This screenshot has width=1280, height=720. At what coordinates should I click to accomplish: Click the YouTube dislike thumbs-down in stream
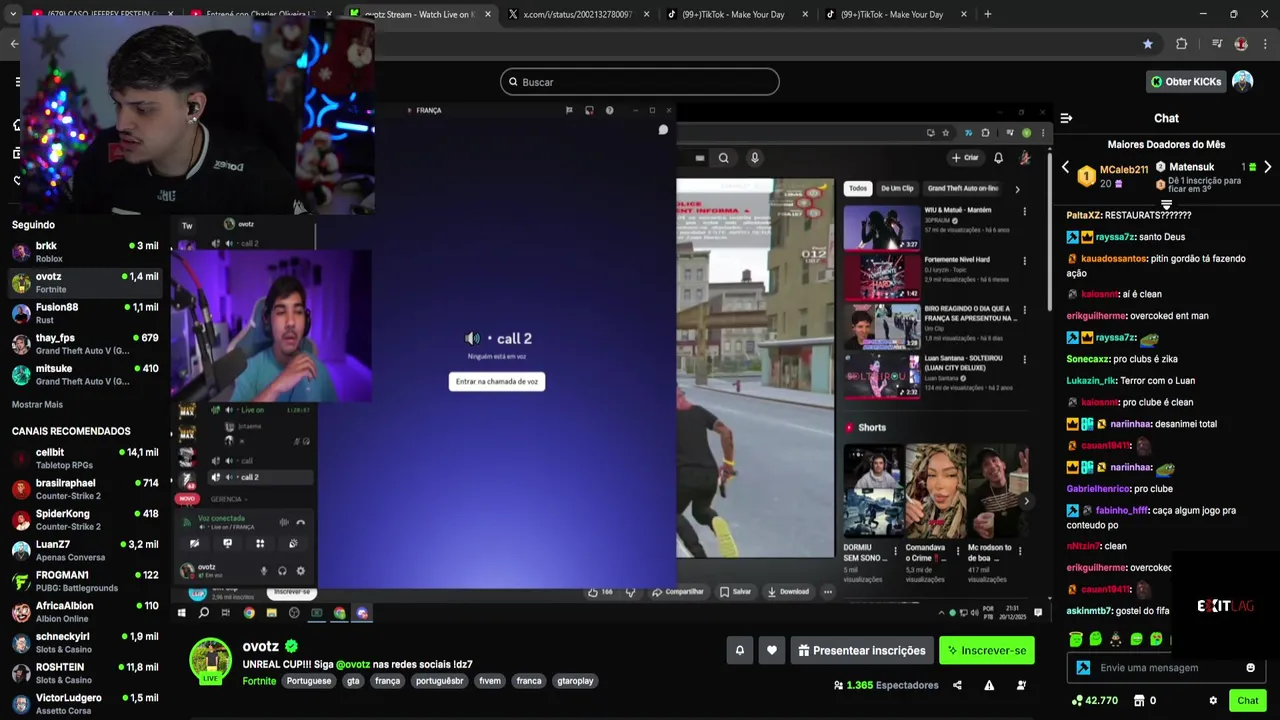[630, 592]
